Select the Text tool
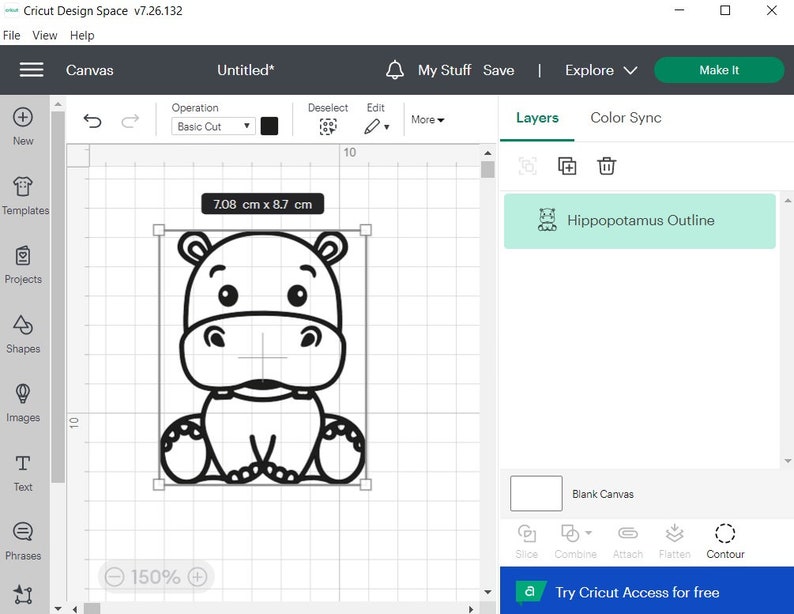 coord(23,463)
